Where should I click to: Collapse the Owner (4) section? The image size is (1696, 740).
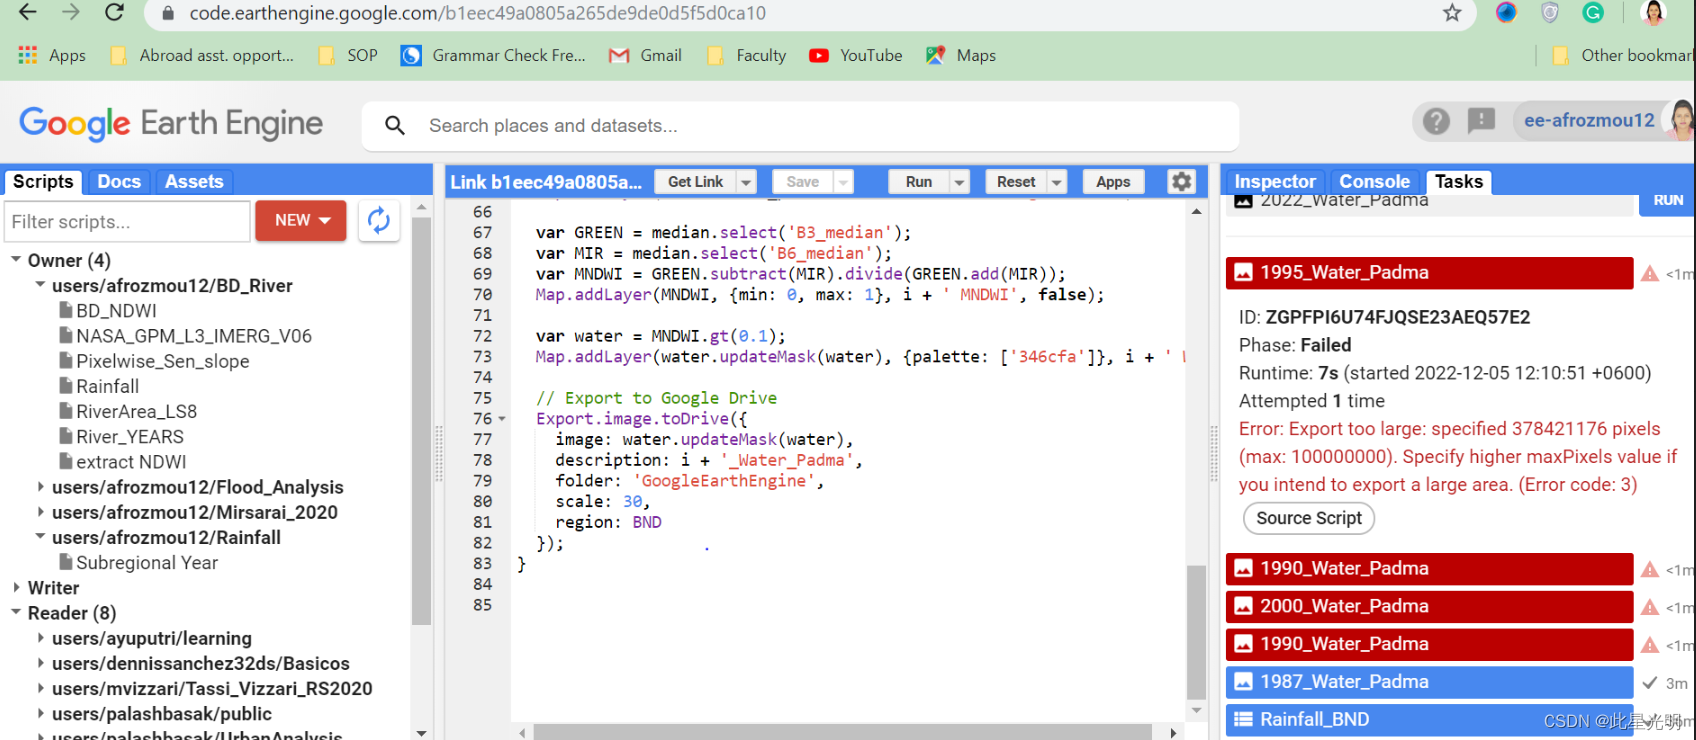point(16,260)
